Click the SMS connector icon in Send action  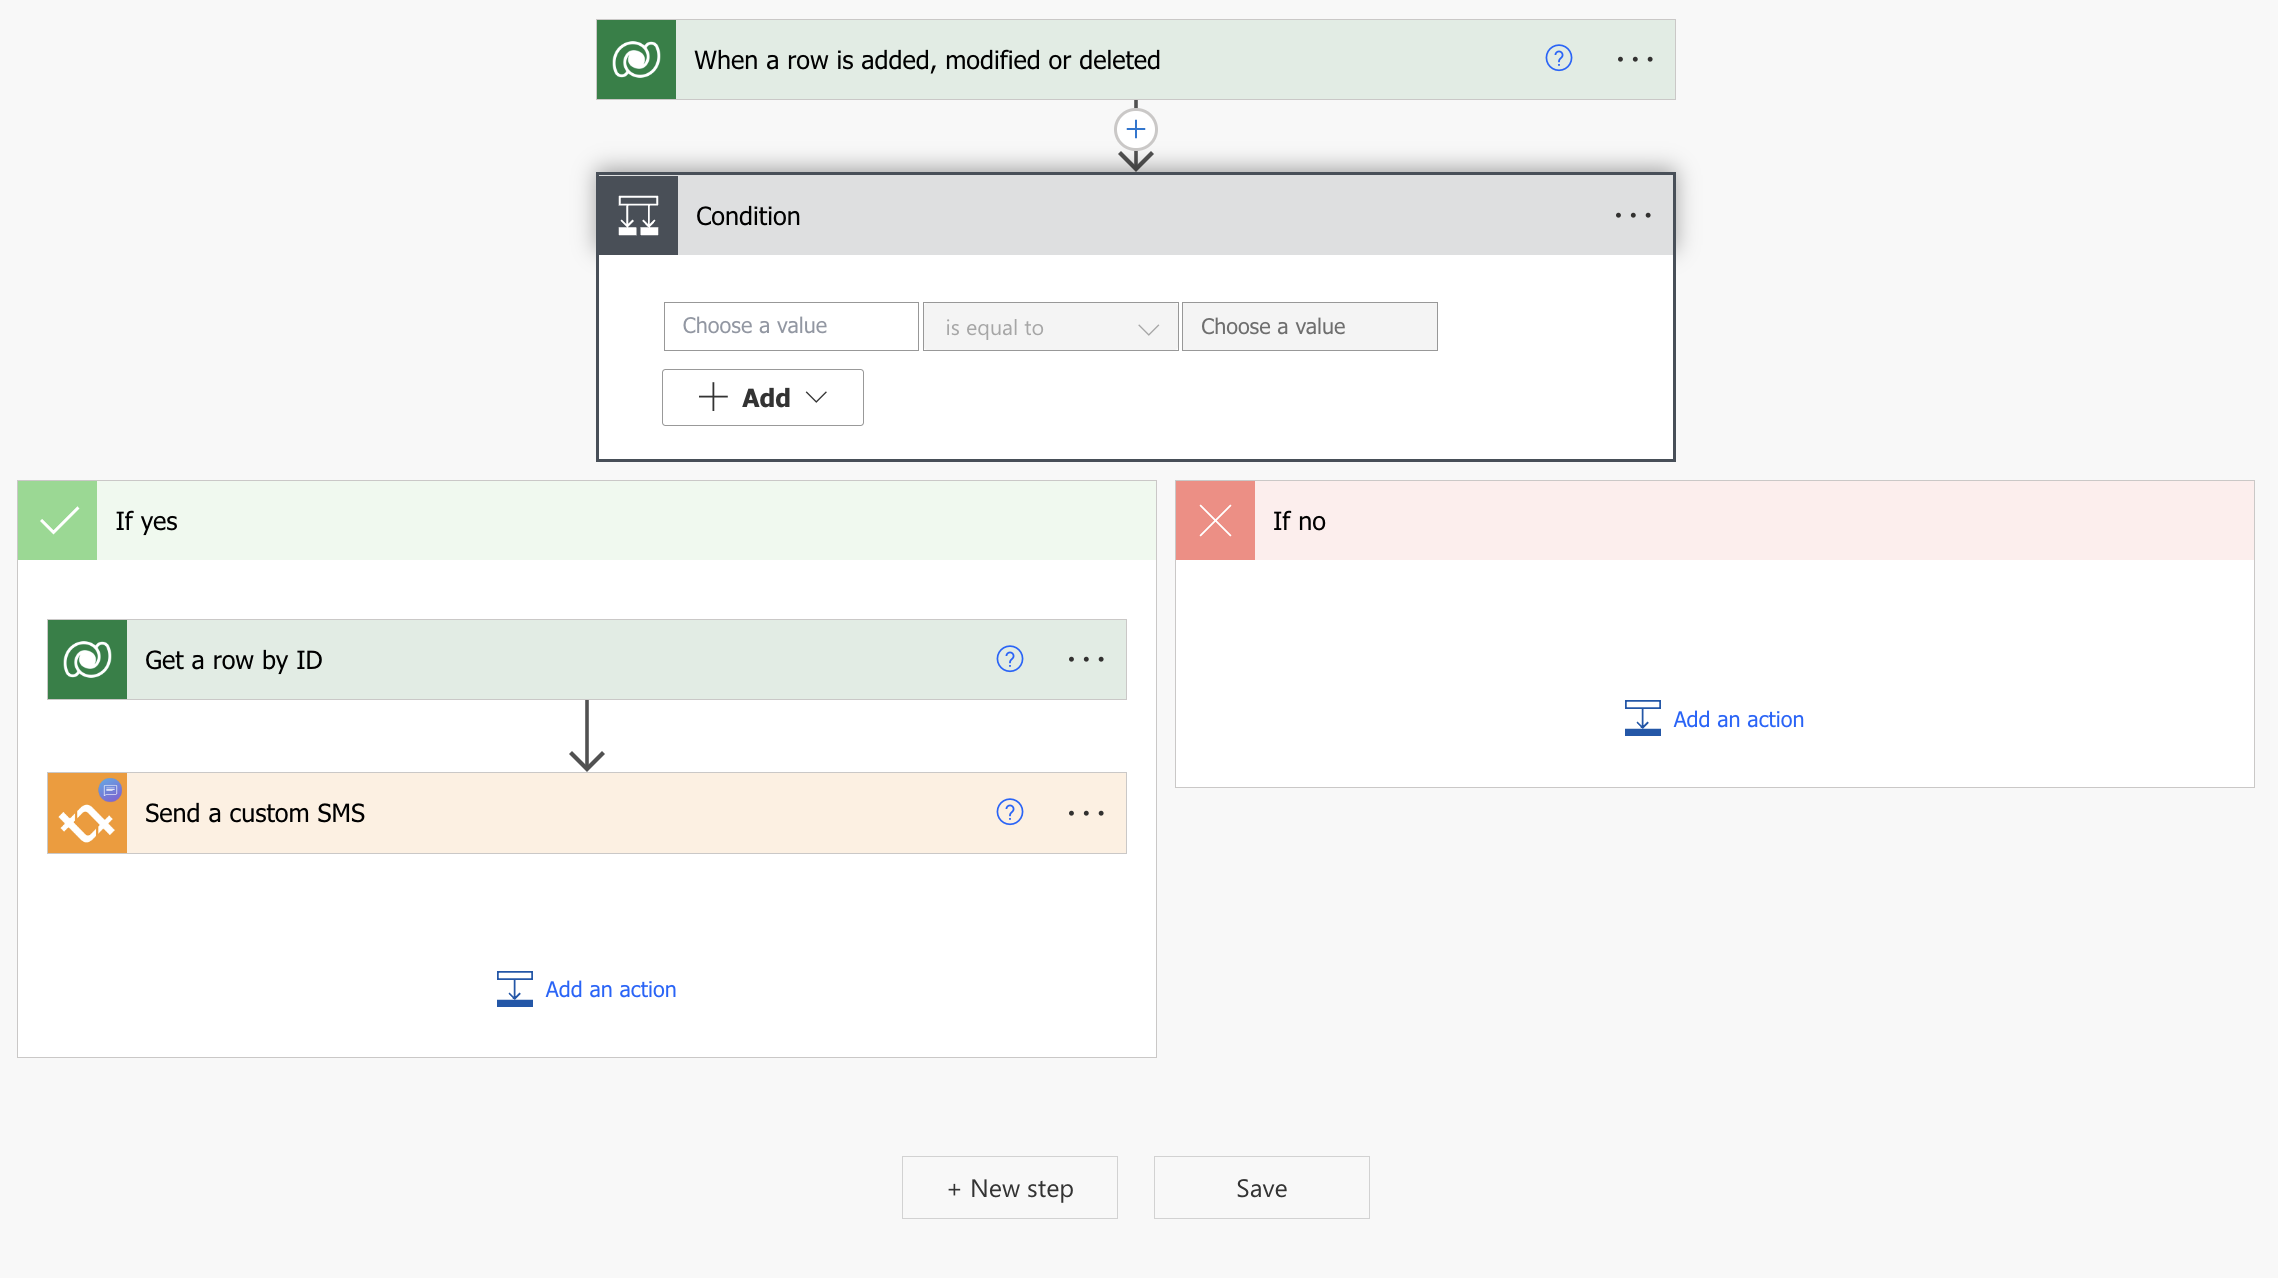coord(88,812)
